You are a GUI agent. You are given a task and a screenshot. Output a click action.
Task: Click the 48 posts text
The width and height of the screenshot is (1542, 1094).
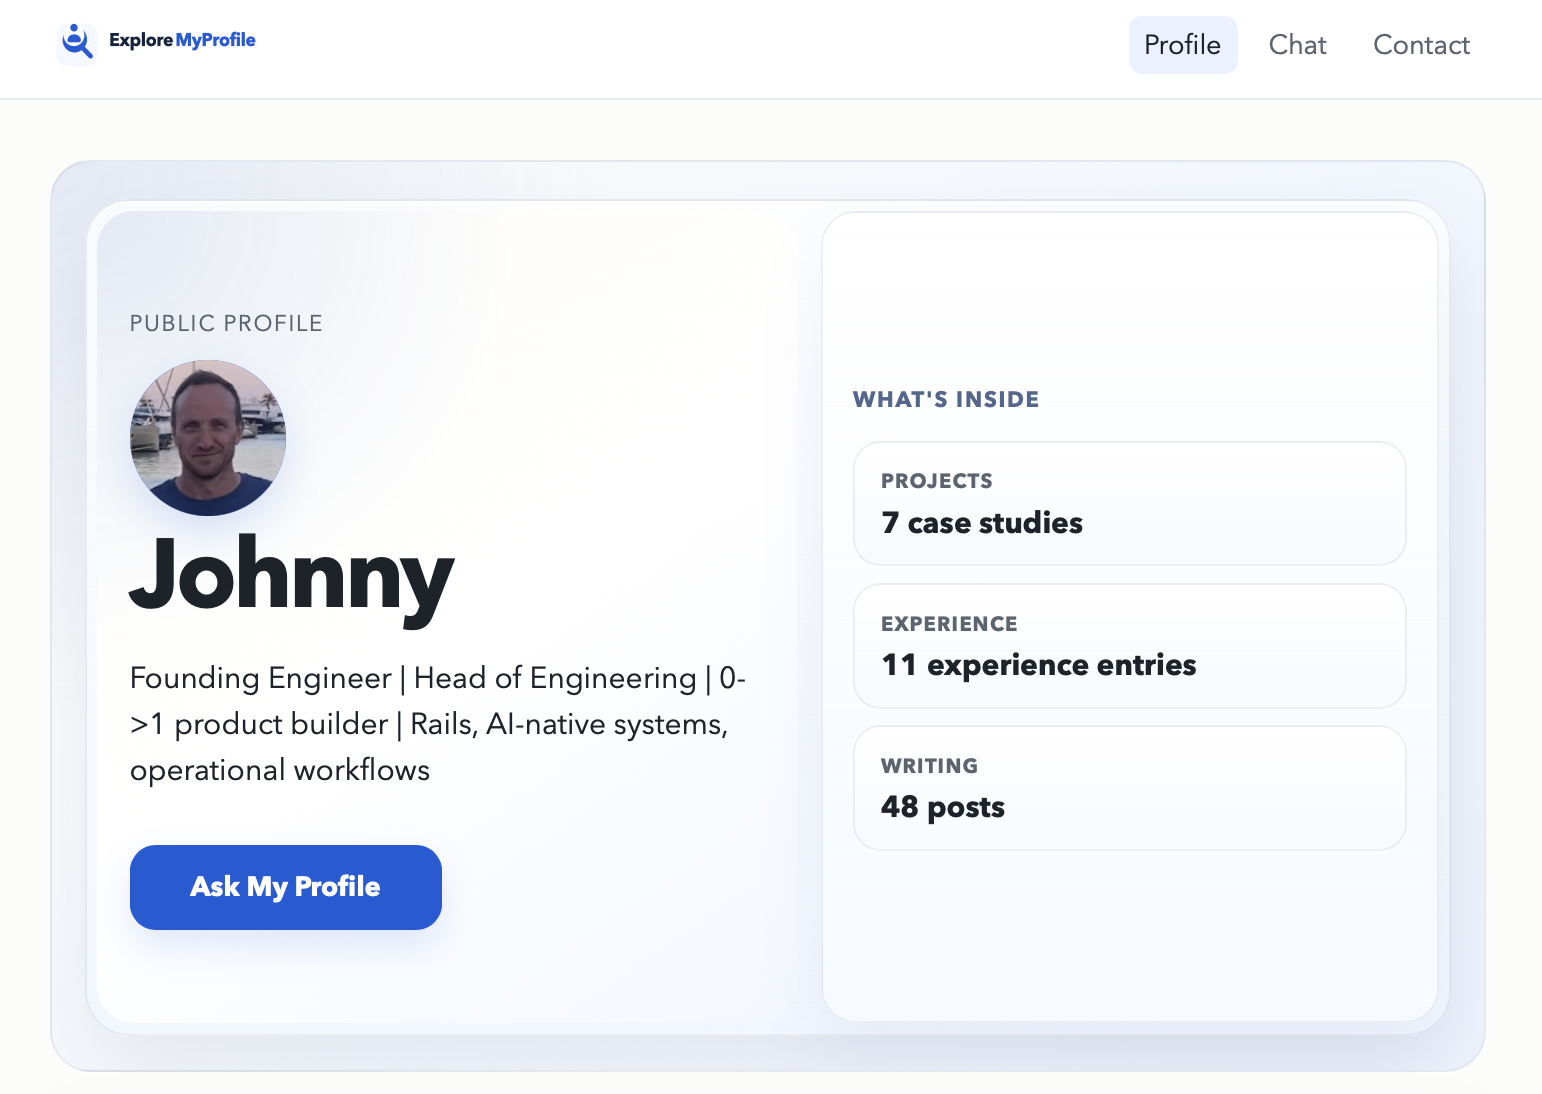pyautogui.click(x=943, y=807)
